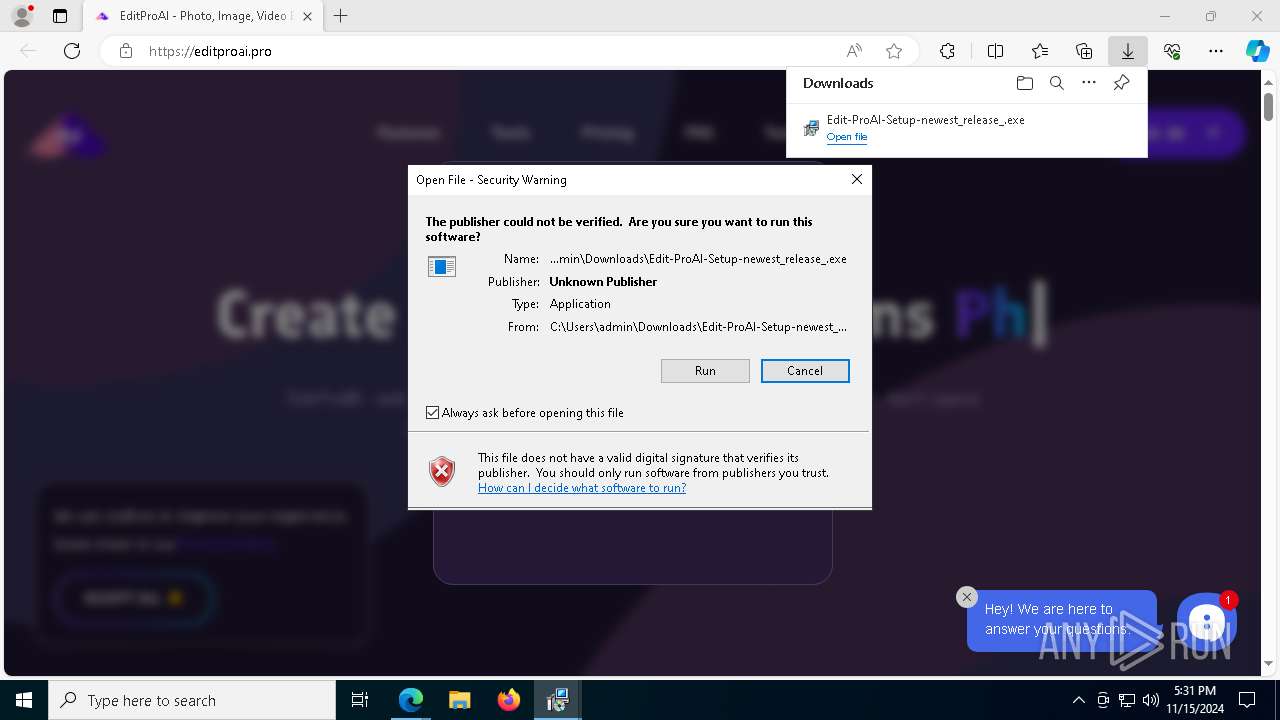The image size is (1280, 720).
Task: Close the EditProAI browser tab
Action: pyautogui.click(x=307, y=16)
